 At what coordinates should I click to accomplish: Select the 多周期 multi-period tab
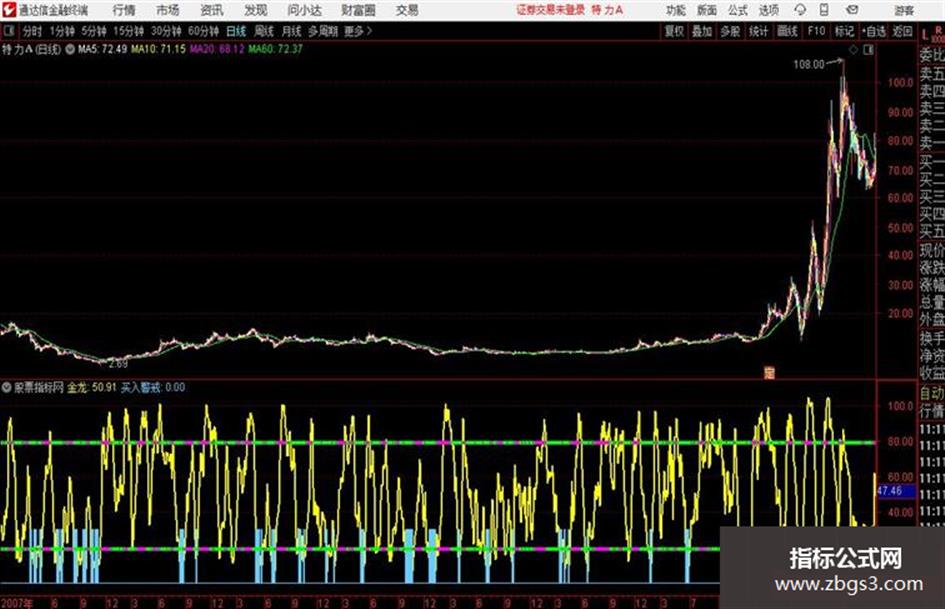pyautogui.click(x=323, y=31)
